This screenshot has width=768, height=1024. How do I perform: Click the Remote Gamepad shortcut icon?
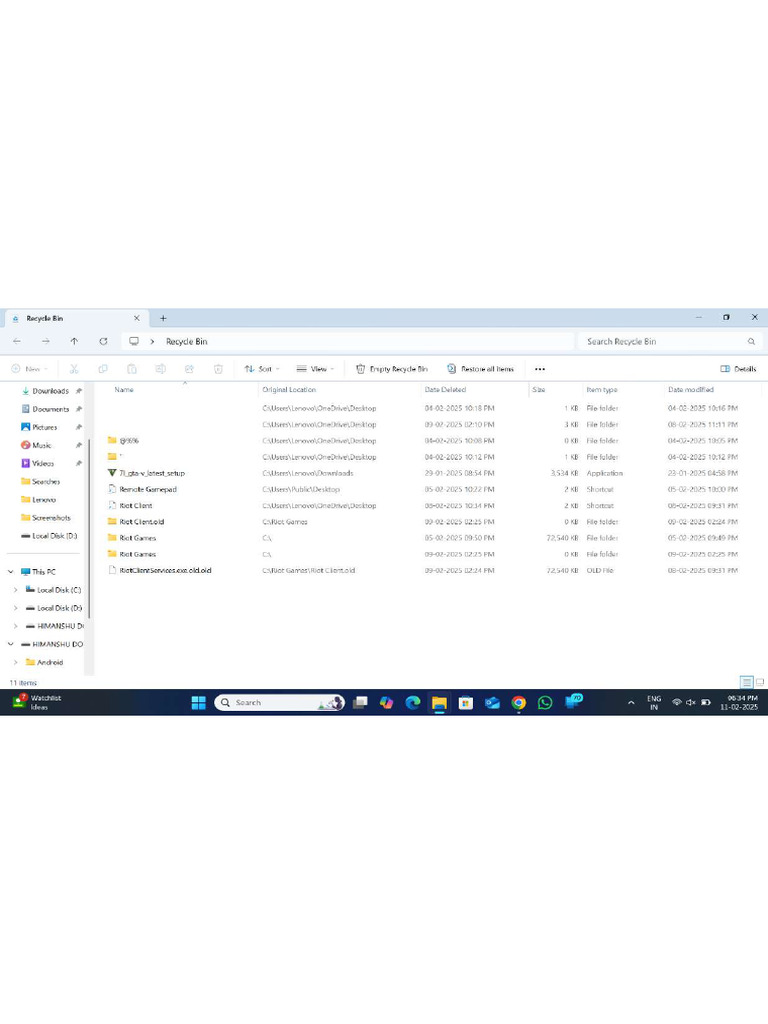tap(112, 489)
